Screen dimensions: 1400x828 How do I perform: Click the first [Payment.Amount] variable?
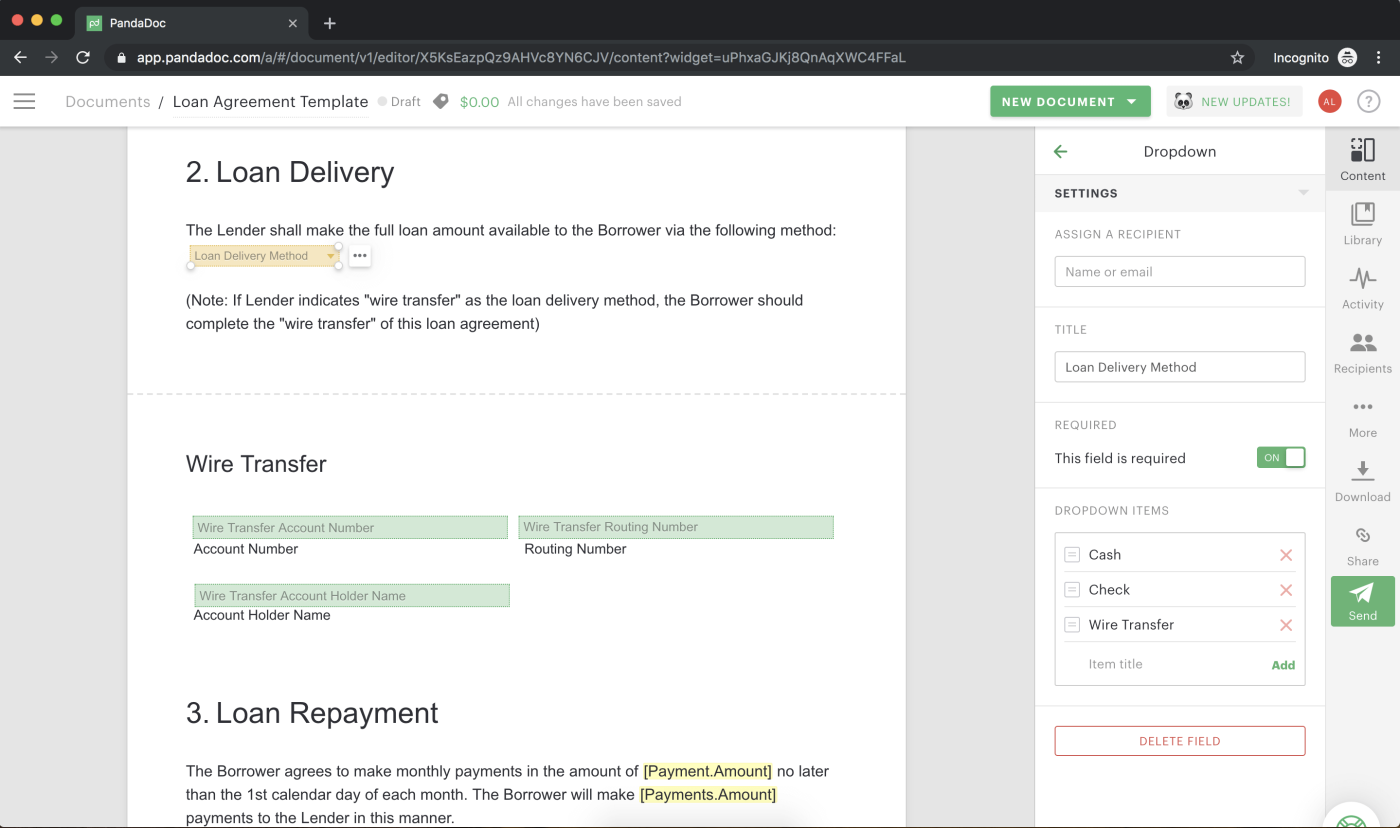(707, 771)
